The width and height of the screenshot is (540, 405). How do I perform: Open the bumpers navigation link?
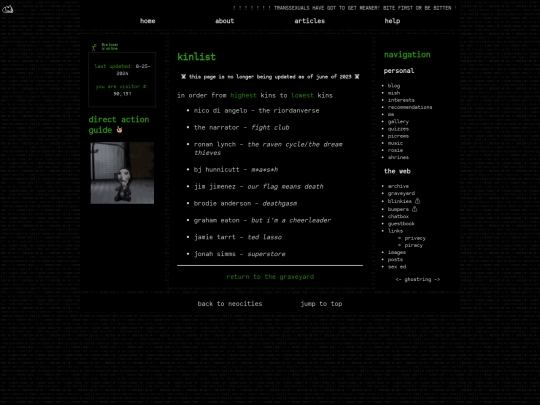click(x=398, y=209)
